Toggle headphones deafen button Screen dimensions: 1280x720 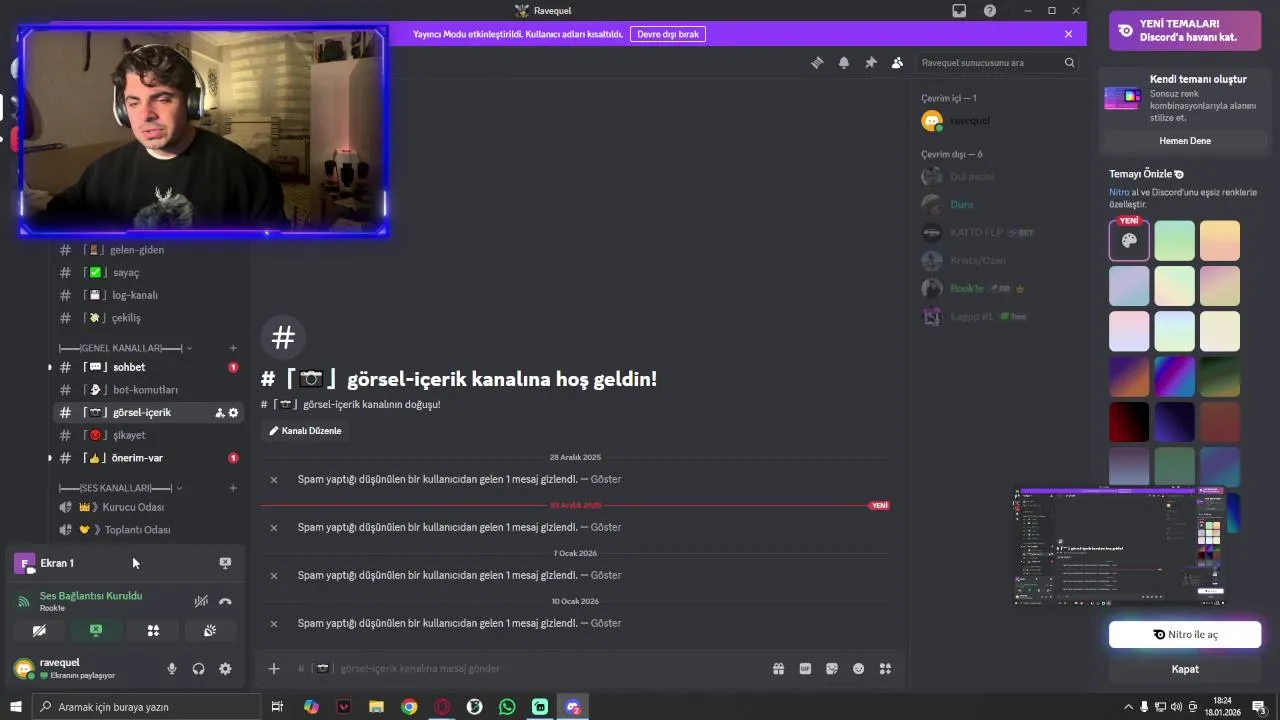point(199,669)
